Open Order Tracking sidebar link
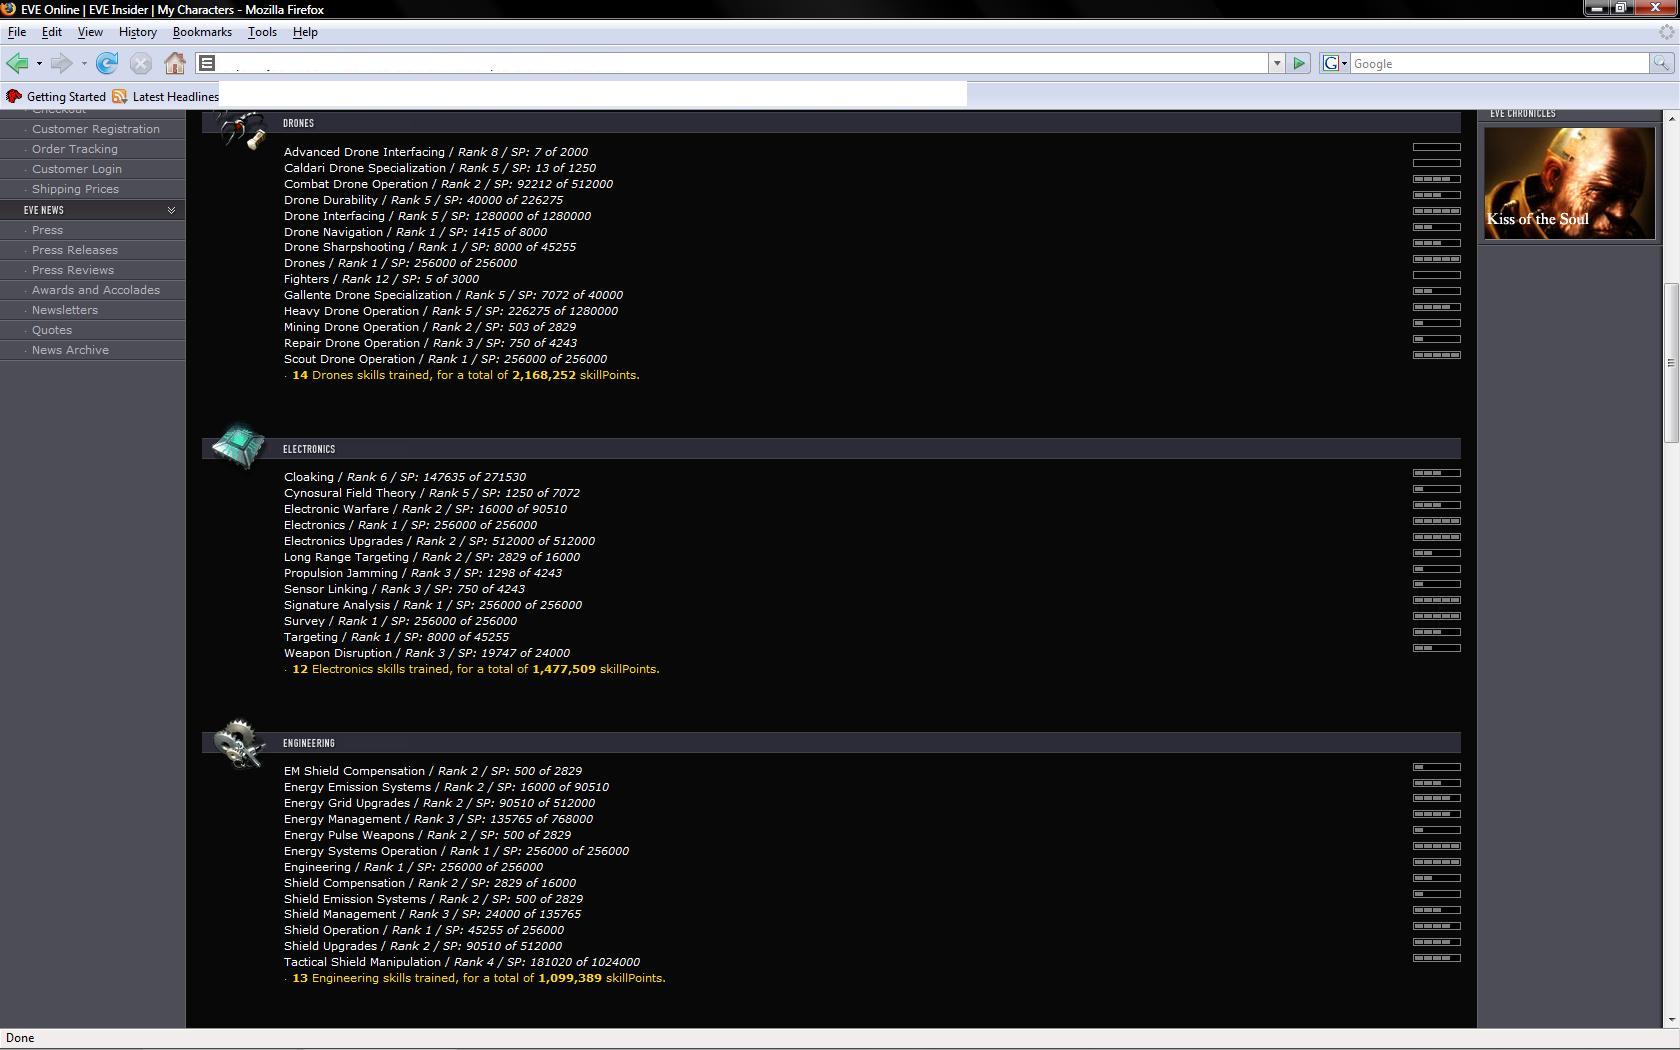1680x1050 pixels. tap(75, 149)
